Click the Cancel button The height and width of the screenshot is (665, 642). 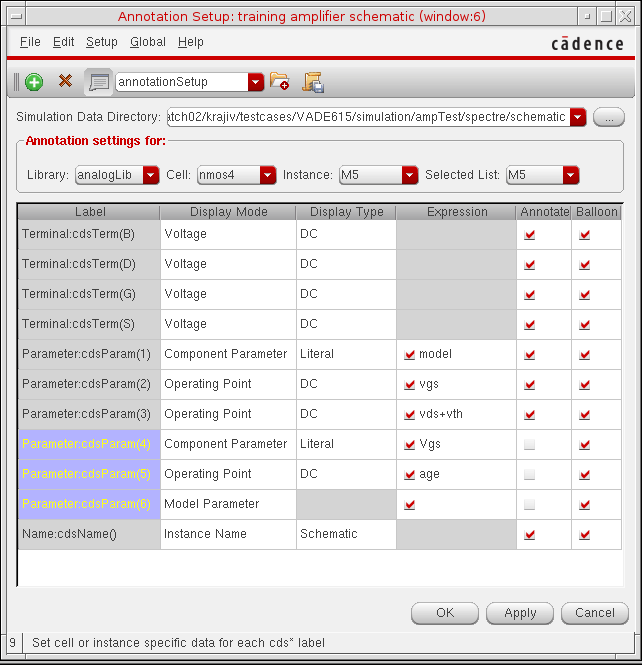tap(595, 613)
